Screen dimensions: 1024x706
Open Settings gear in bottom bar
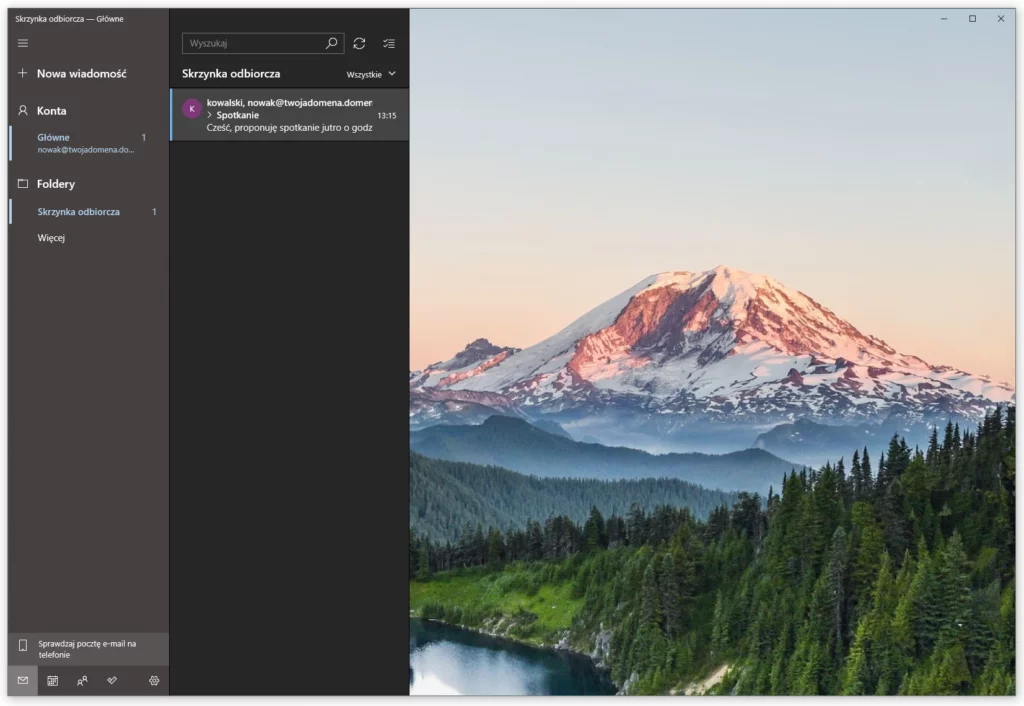click(154, 681)
